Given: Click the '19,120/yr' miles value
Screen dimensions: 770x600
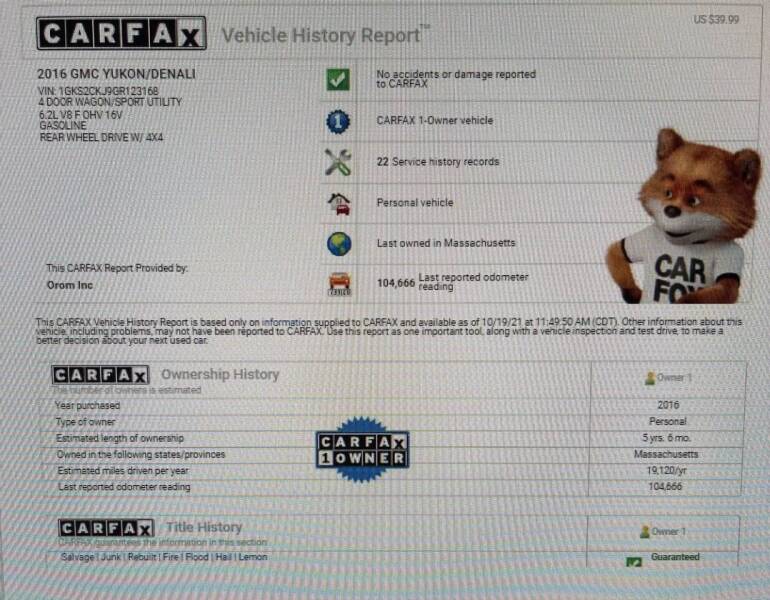Looking at the screenshot, I should [666, 470].
